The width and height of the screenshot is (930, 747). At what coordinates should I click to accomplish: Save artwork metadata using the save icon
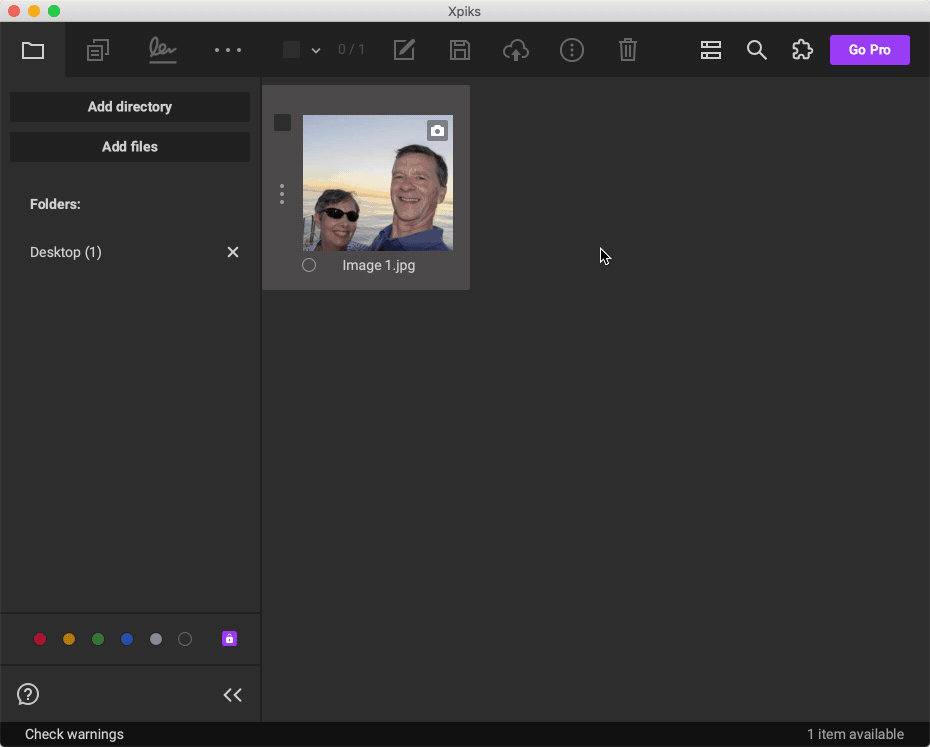[x=459, y=50]
